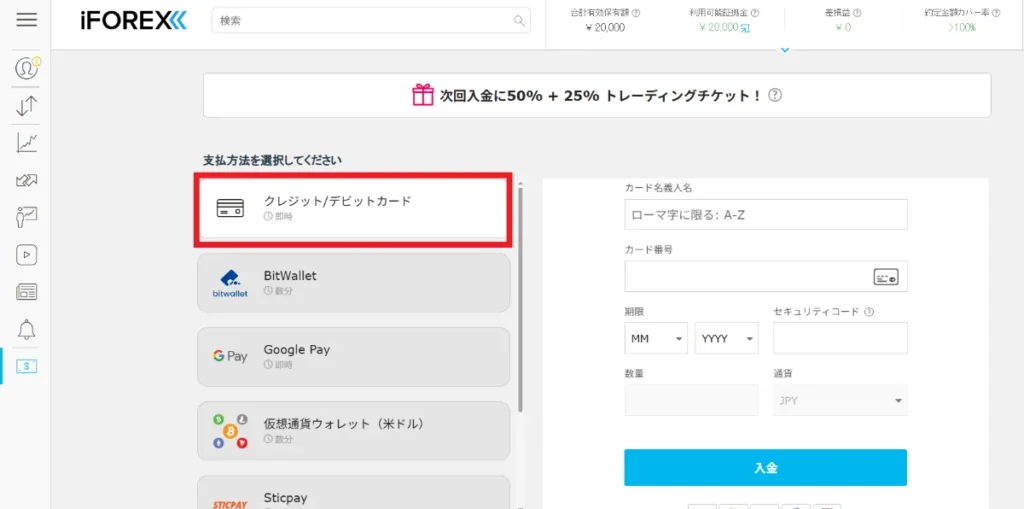Select クレジット/デビットカード payment method
This screenshot has width=1024, height=509.
(353, 208)
